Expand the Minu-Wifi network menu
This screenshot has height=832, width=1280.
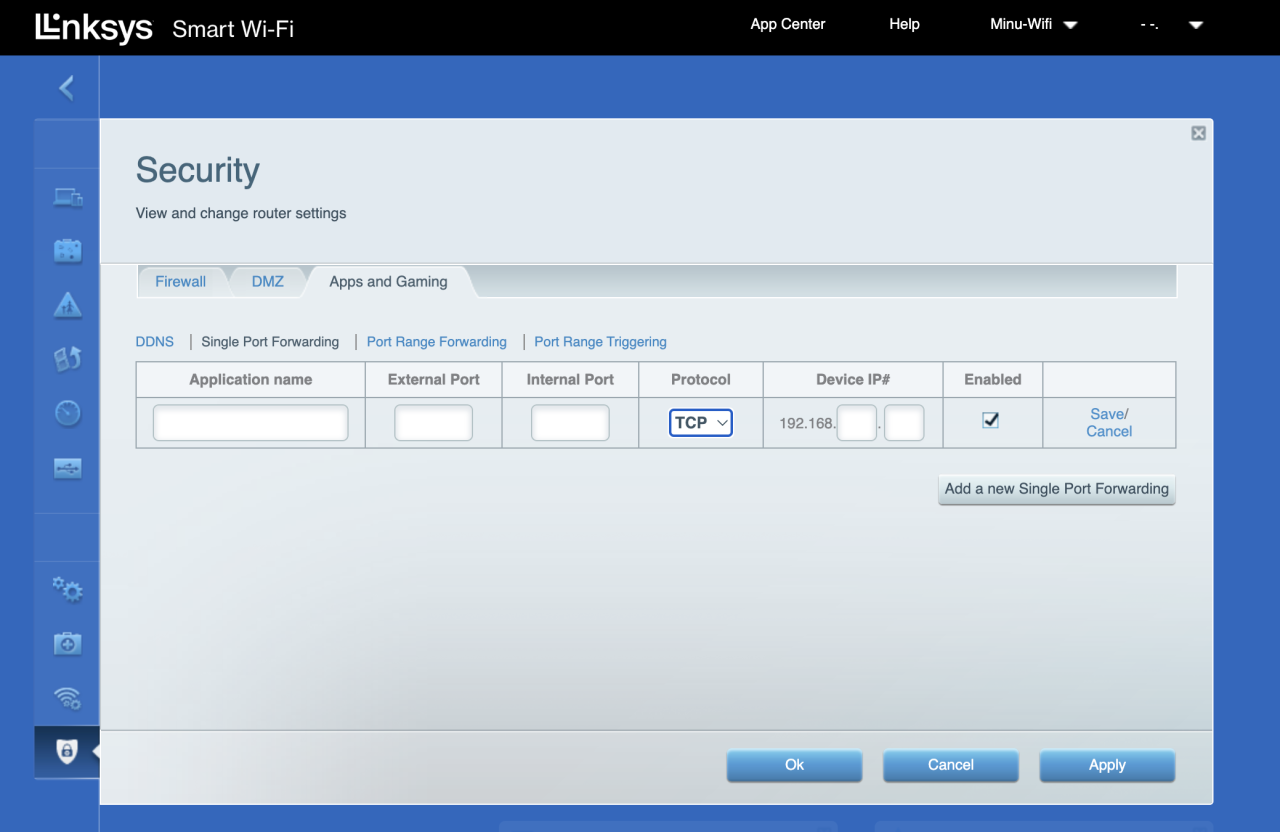click(1034, 24)
